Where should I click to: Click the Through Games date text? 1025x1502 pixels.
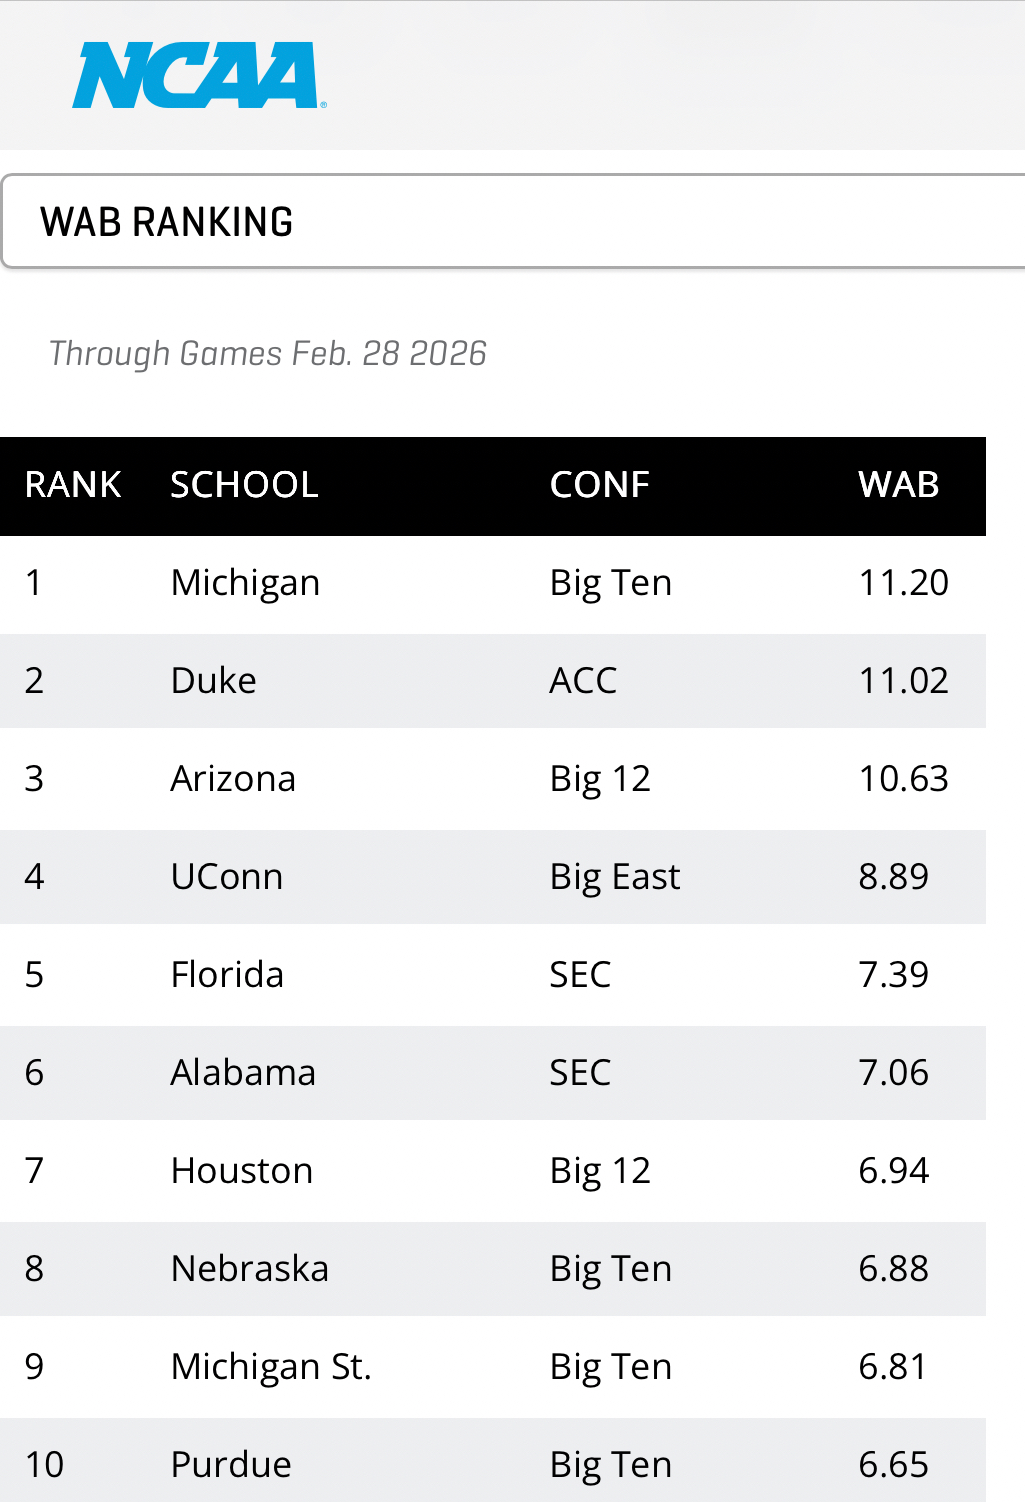[268, 354]
